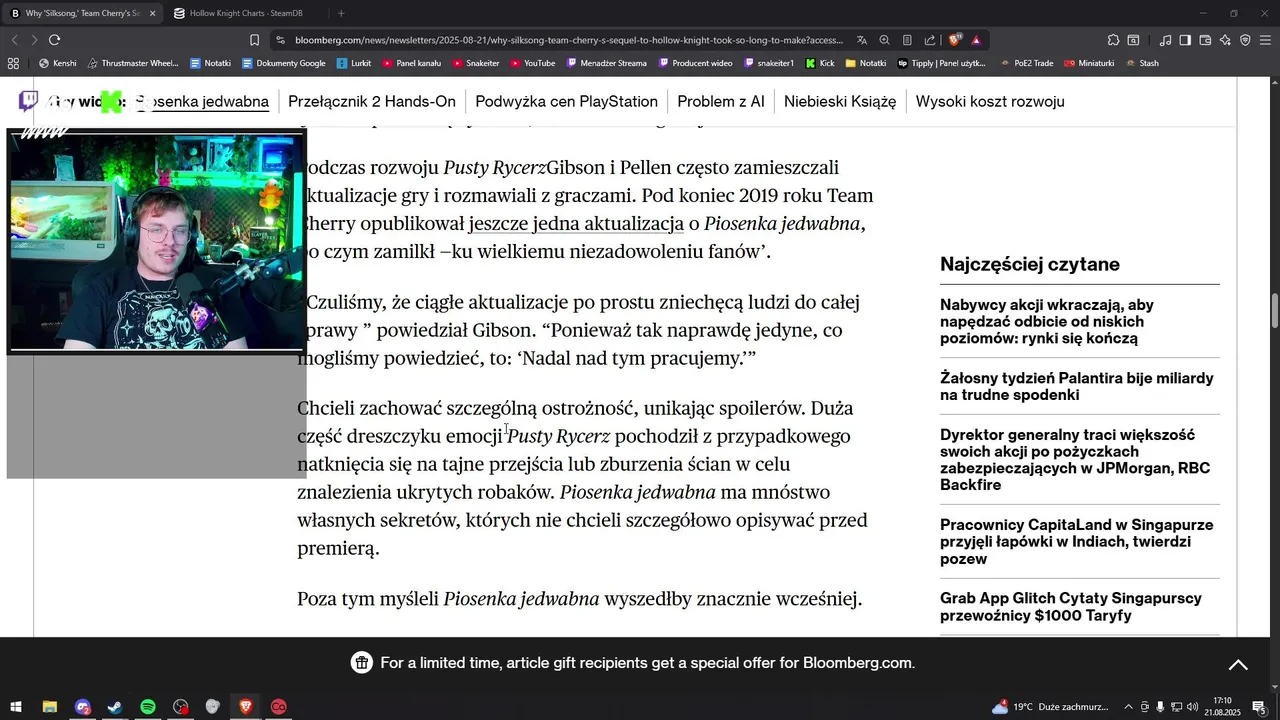1280x720 pixels.
Task: Open Menadżer Streama bookmark
Action: 606,63
